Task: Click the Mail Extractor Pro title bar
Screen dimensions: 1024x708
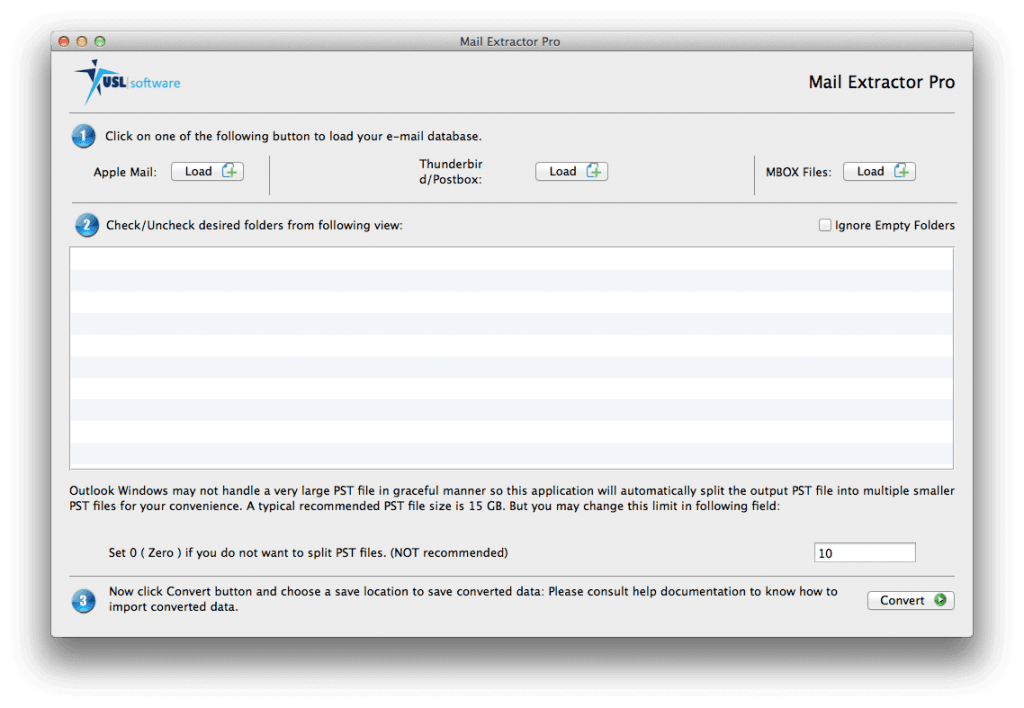Action: click(510, 41)
